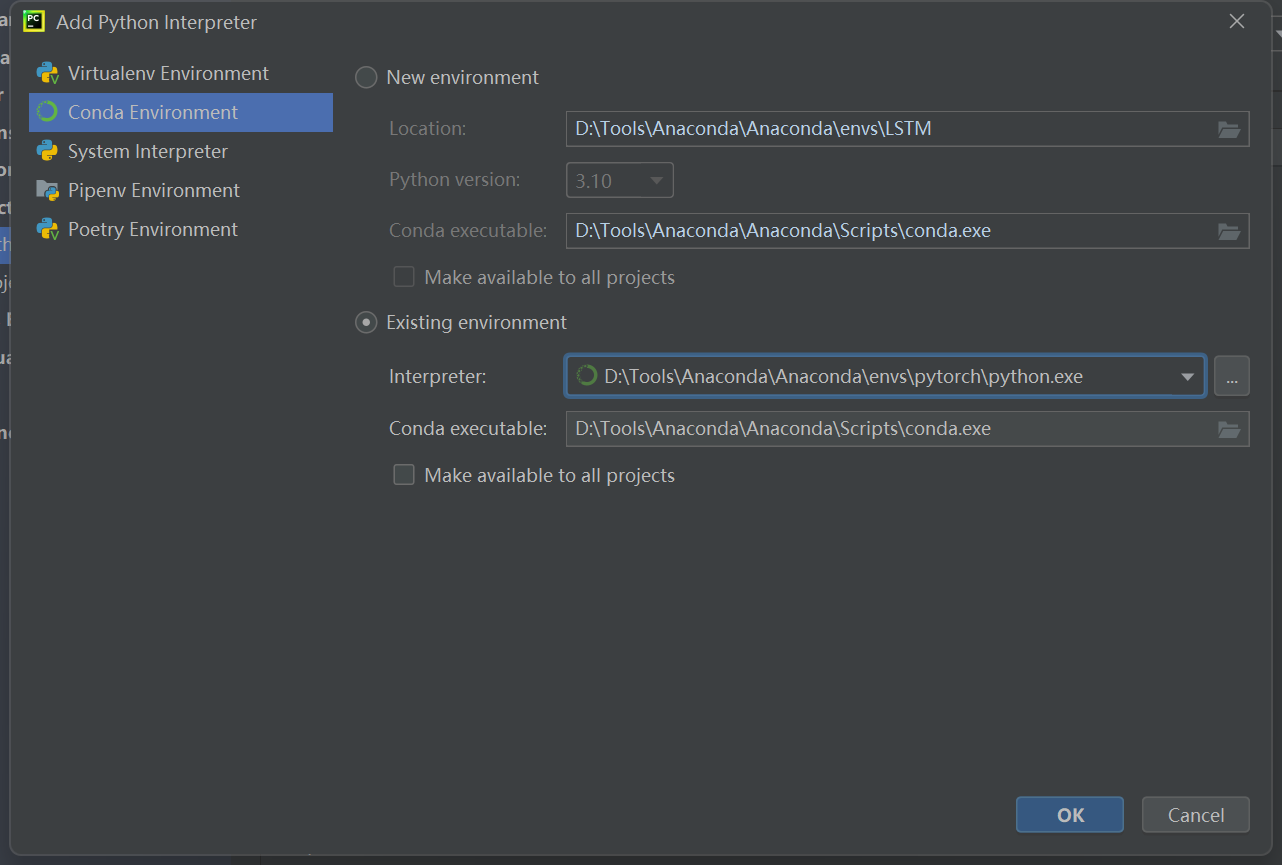
Task: Browse for the new environment Location folder
Action: coord(1229,129)
